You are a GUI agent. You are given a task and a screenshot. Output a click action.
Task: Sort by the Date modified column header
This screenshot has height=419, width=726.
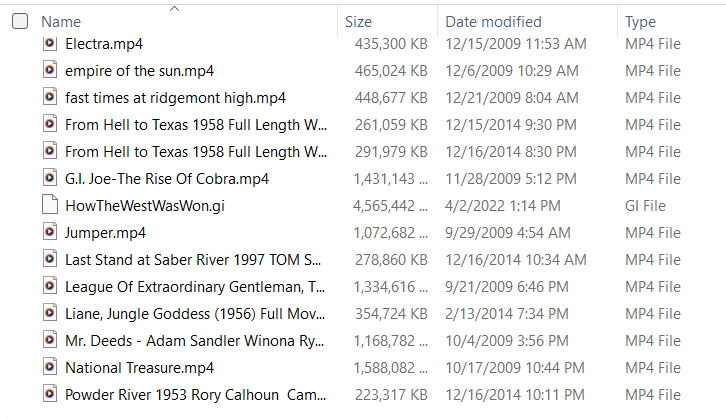[493, 22]
